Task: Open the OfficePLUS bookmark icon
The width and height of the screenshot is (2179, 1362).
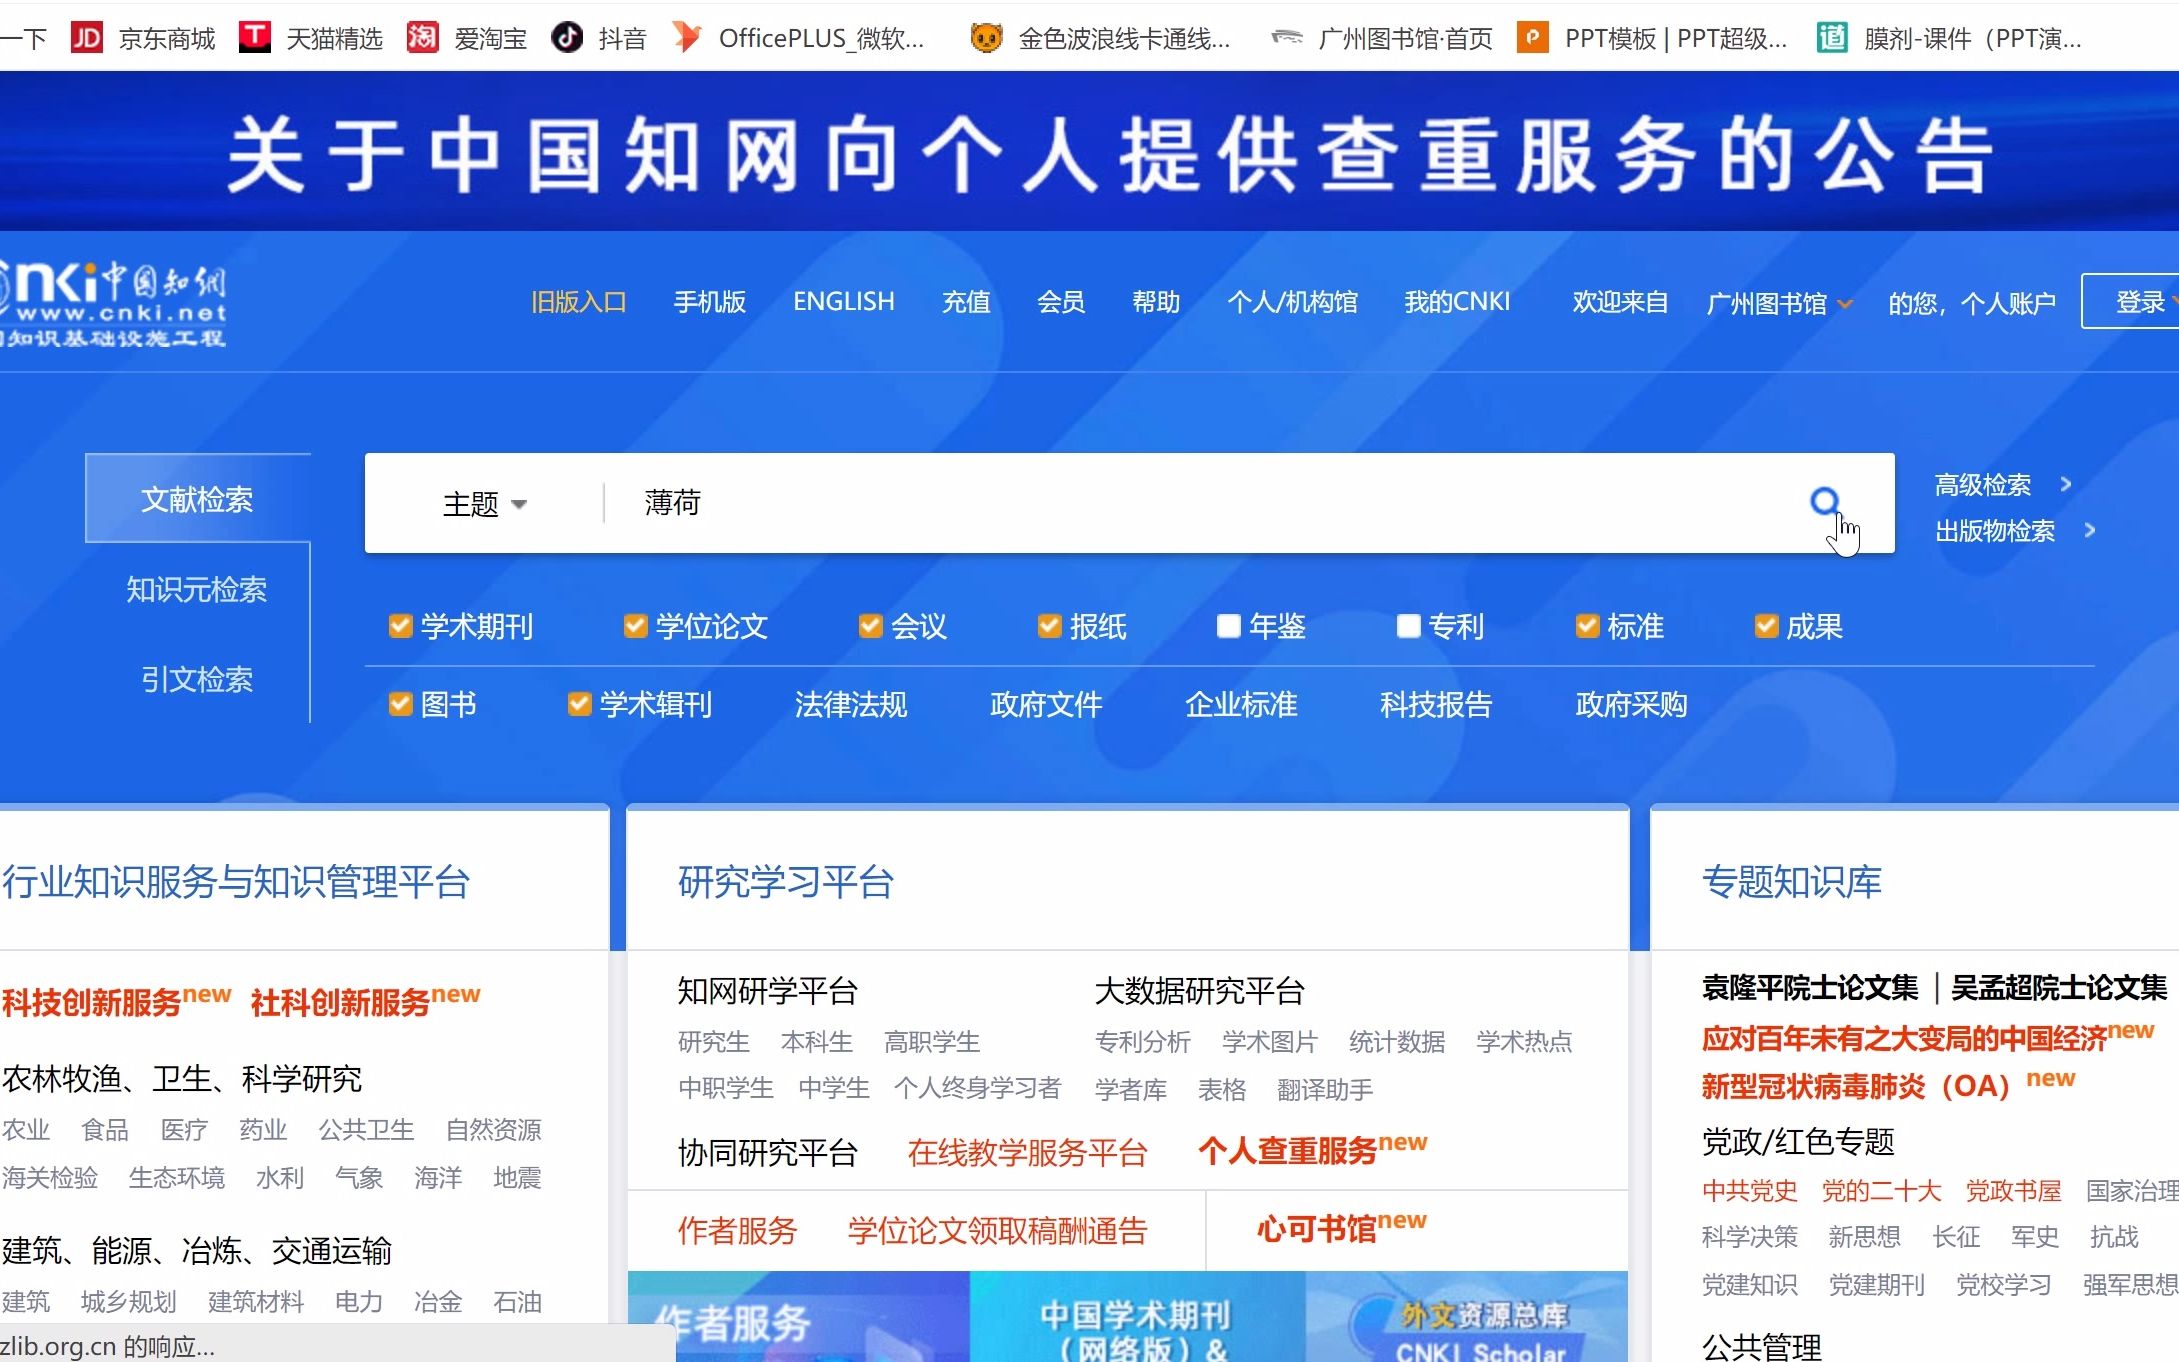Action: tap(687, 38)
